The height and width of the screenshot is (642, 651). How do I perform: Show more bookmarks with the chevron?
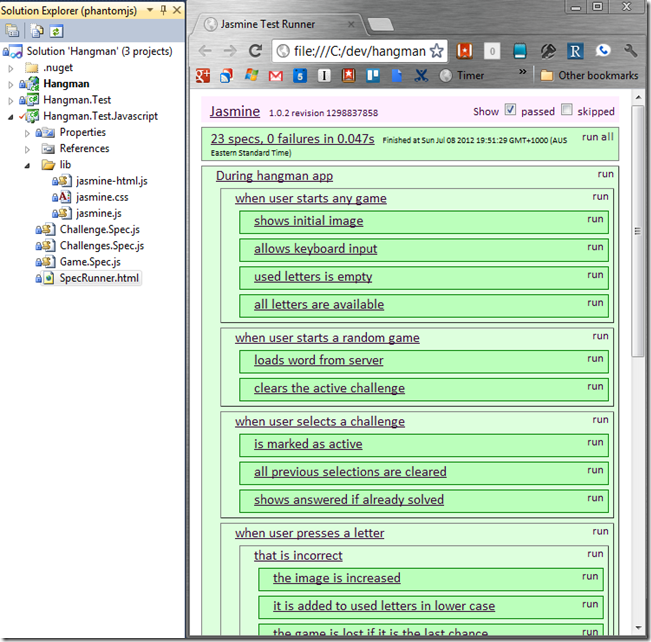(x=523, y=71)
